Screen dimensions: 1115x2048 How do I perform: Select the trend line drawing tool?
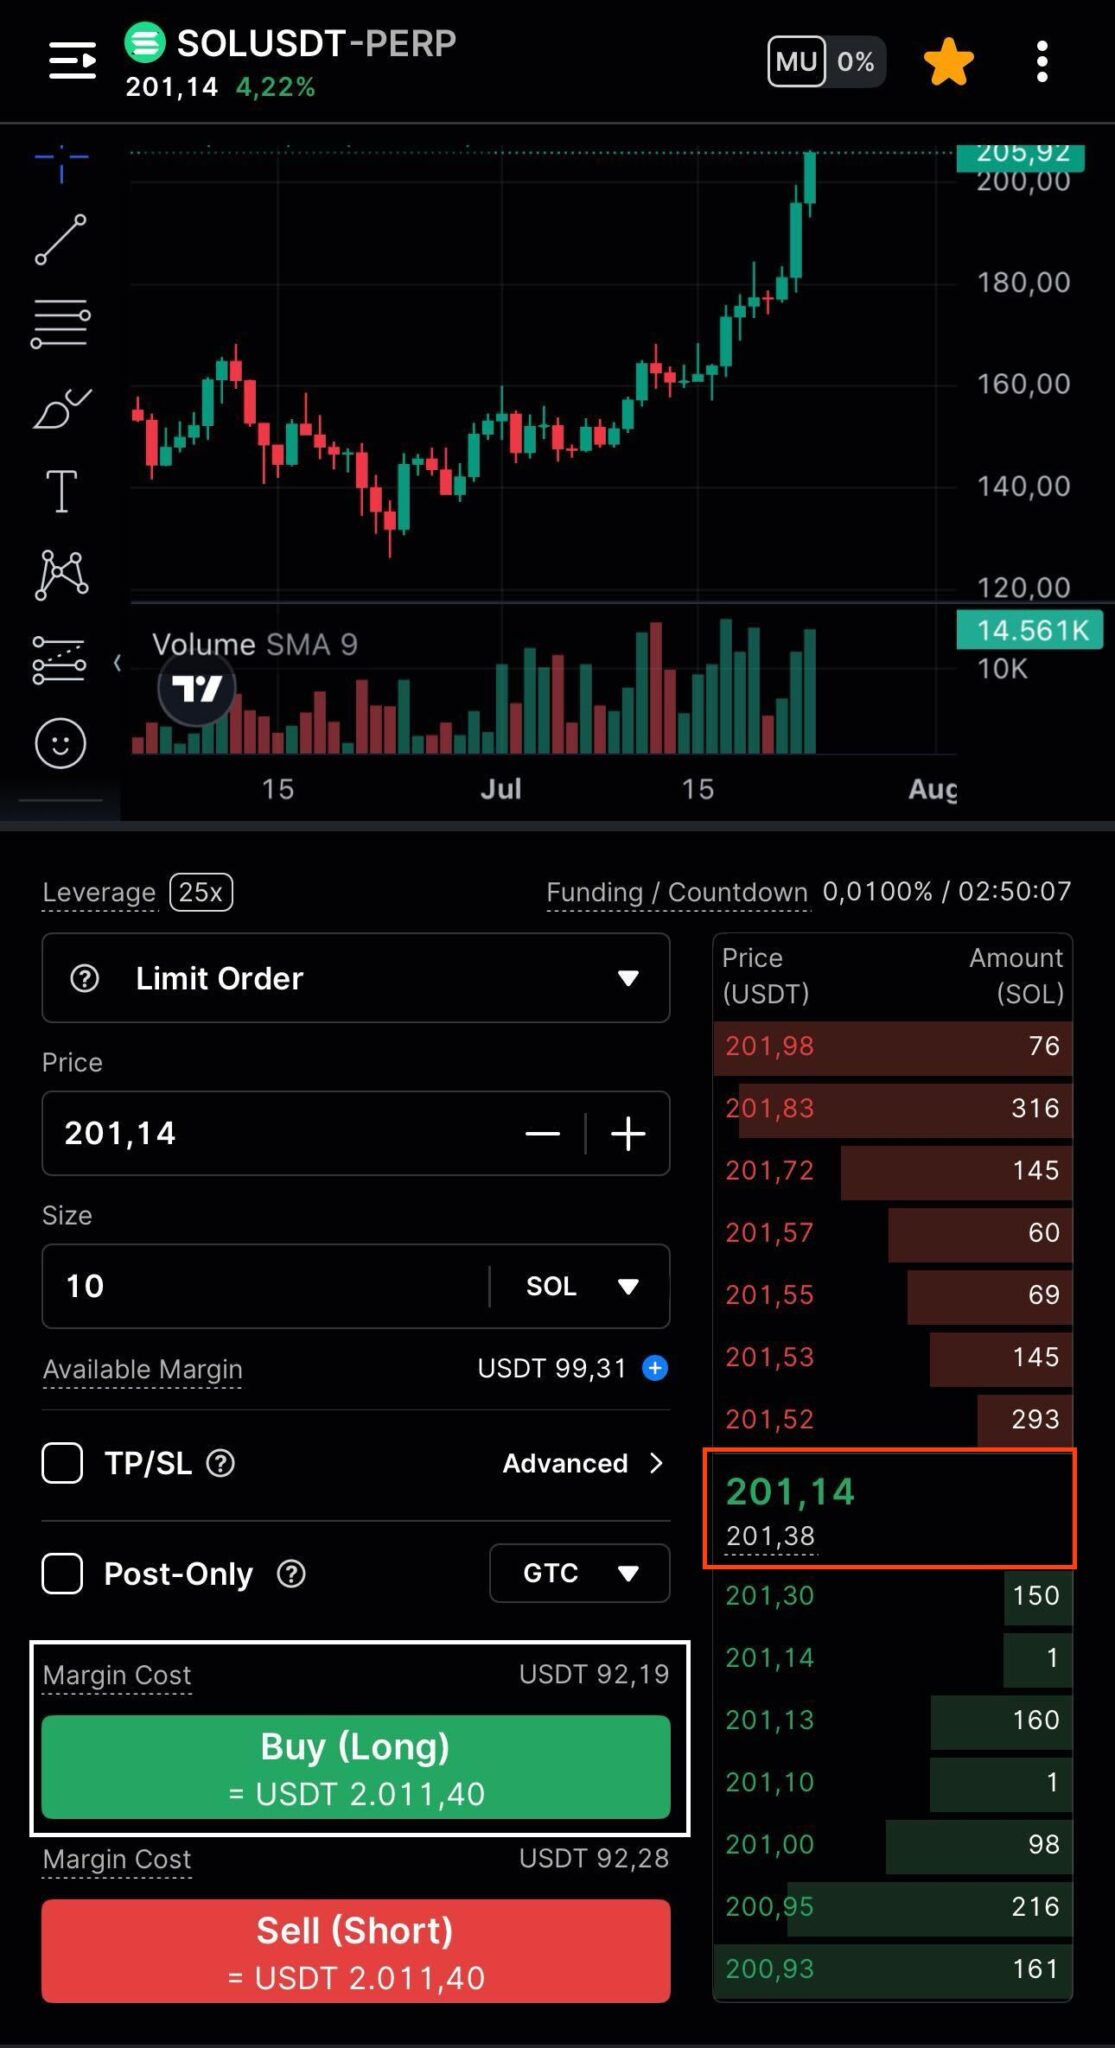coord(61,240)
